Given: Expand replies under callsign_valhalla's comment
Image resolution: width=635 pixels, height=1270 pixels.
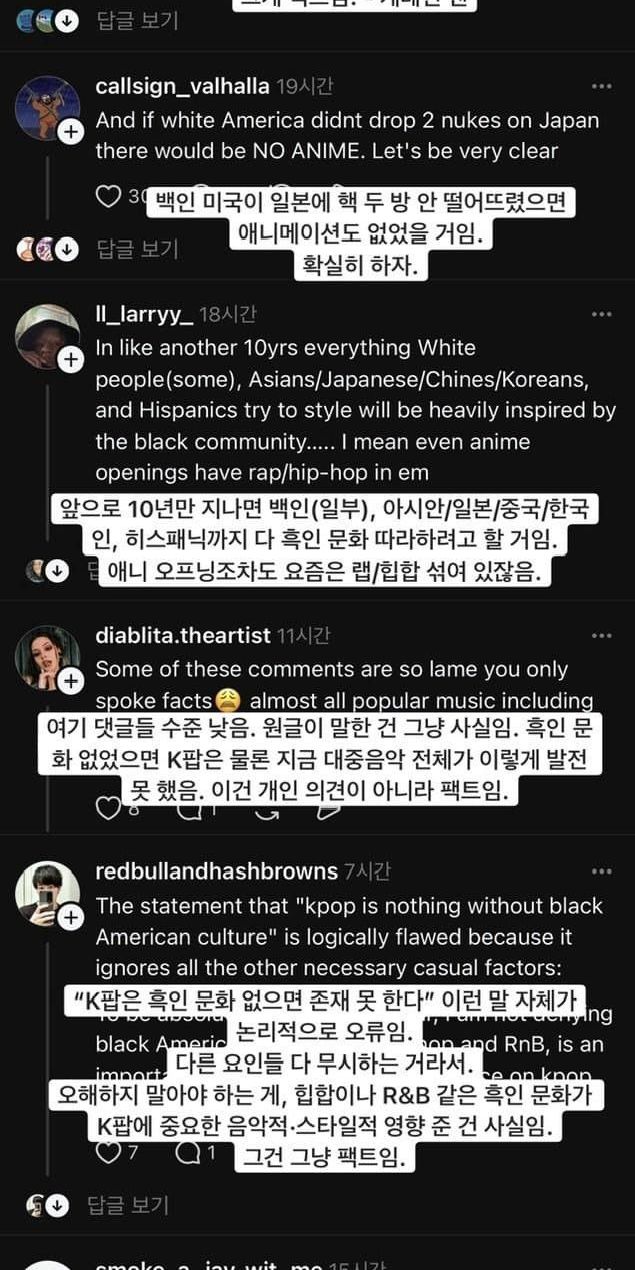Looking at the screenshot, I should pyautogui.click(x=136, y=249).
